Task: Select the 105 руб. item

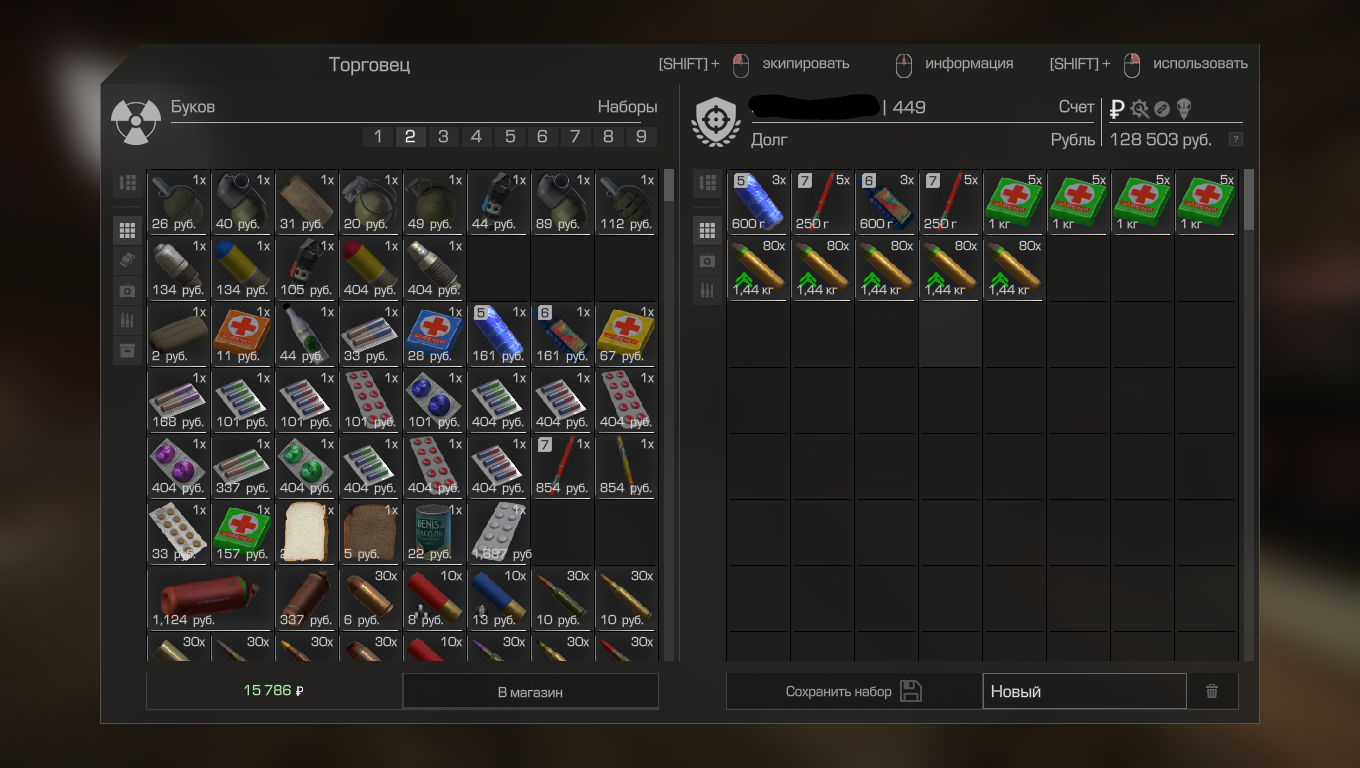Action: (x=307, y=269)
